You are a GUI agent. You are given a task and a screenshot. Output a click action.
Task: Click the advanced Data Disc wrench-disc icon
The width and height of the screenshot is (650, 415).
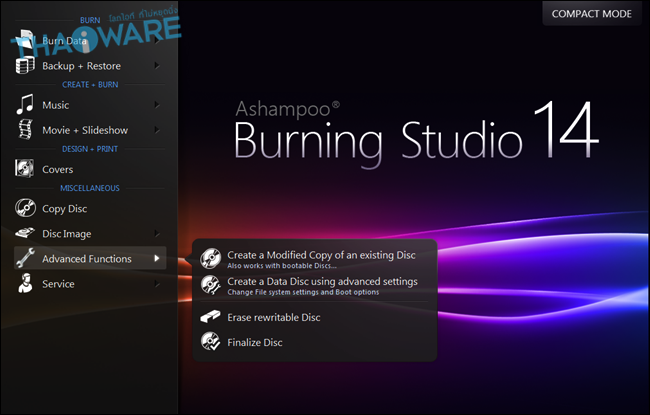pos(211,285)
